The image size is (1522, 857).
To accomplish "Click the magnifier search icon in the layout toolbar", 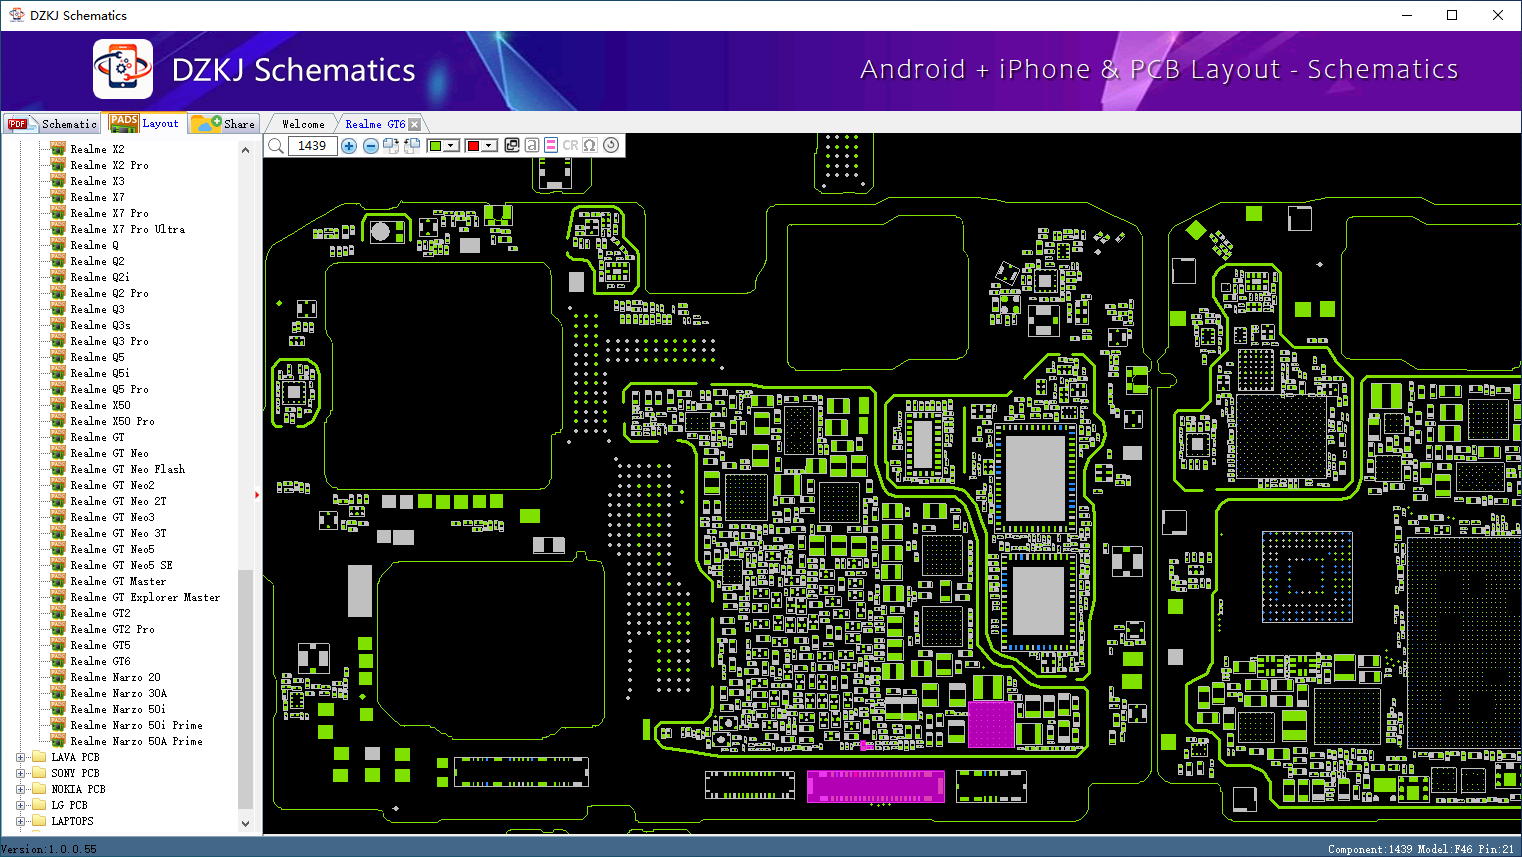I will pos(276,146).
